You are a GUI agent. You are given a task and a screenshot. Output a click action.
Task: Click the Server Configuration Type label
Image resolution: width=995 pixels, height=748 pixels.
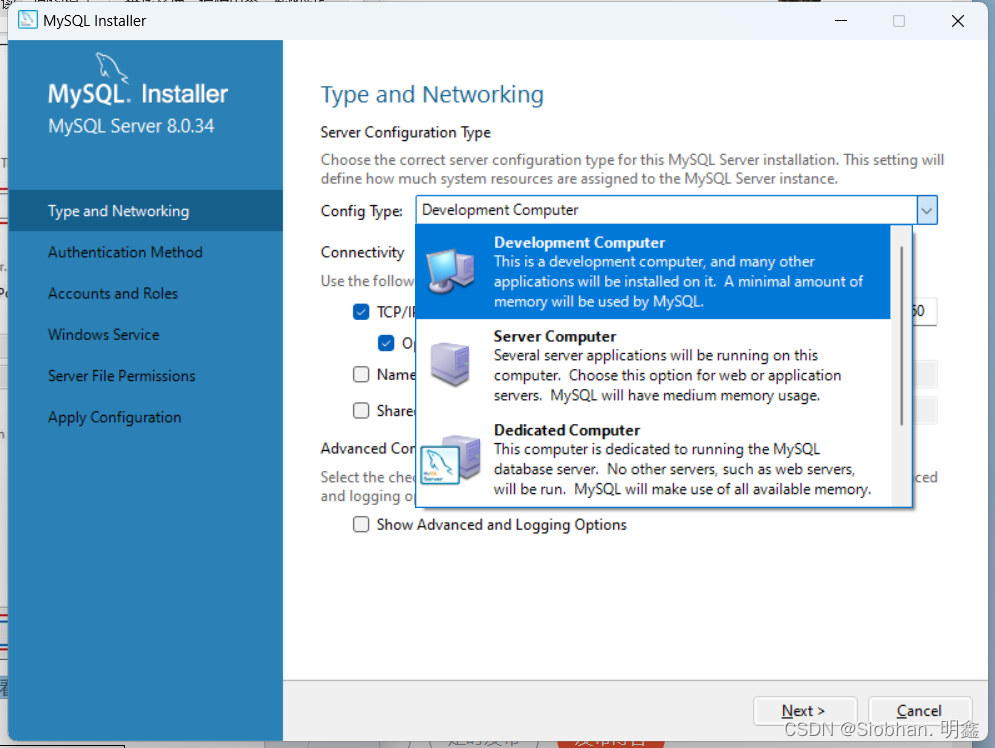point(405,133)
